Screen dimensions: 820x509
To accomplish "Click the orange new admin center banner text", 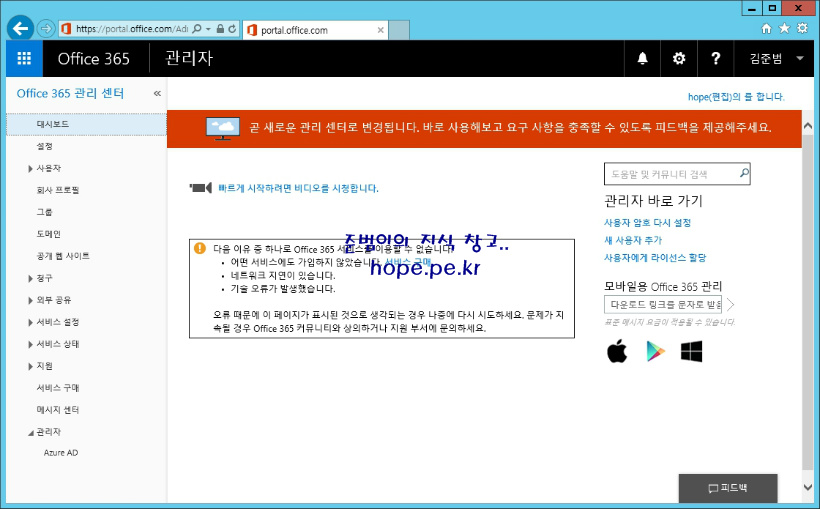I will [x=510, y=127].
